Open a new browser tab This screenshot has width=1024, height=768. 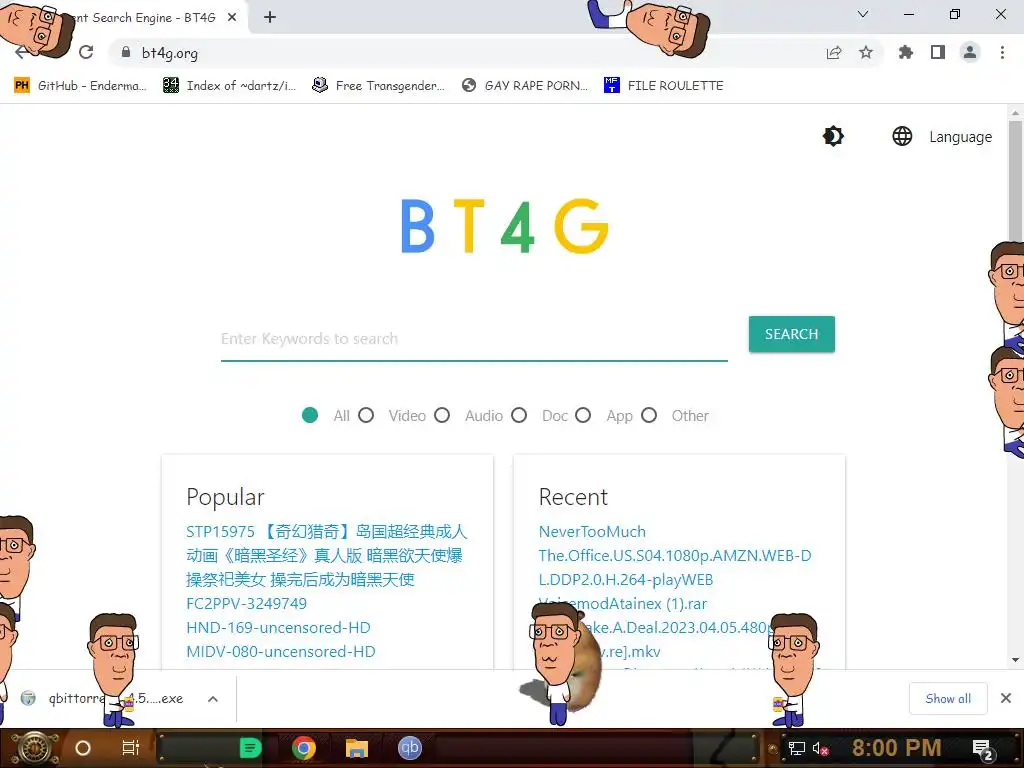pyautogui.click(x=270, y=18)
